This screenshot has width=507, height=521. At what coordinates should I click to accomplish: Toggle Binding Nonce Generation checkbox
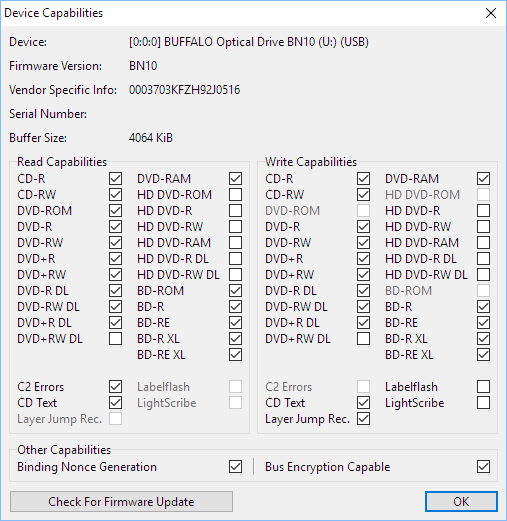[235, 467]
